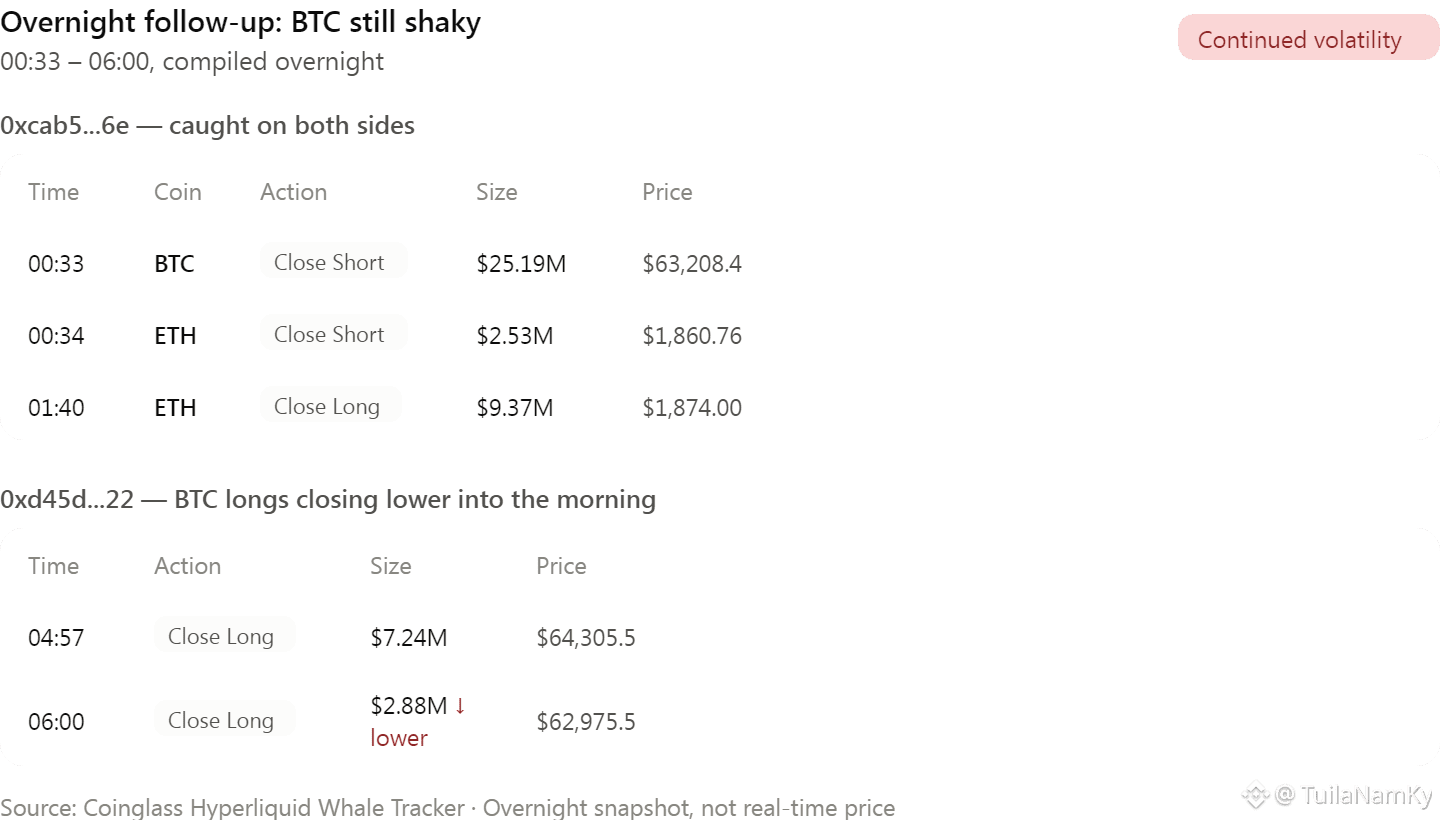This screenshot has width=1440, height=820.
Task: Click the $62,975.5 price cell
Action: pos(586,722)
